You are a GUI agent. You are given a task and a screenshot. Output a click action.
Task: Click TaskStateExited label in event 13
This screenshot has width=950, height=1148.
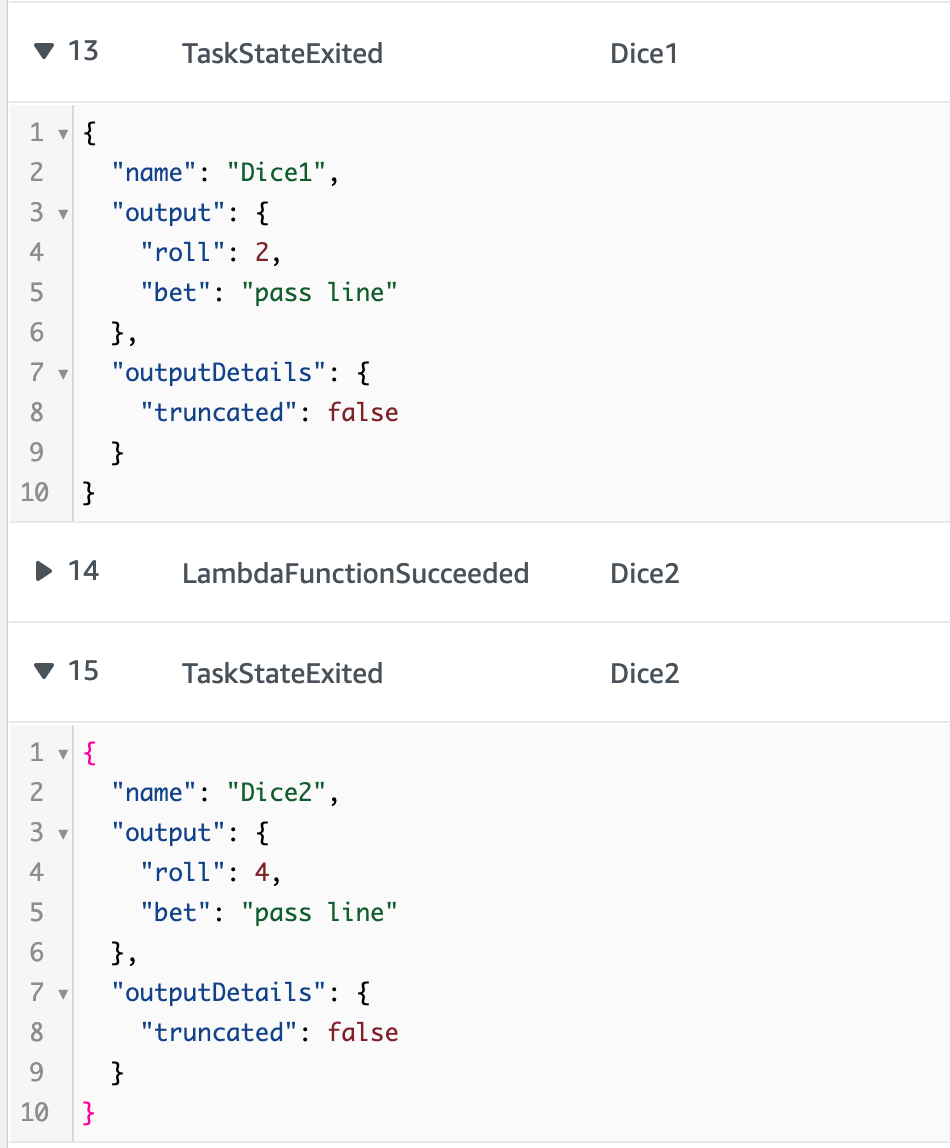(x=283, y=53)
